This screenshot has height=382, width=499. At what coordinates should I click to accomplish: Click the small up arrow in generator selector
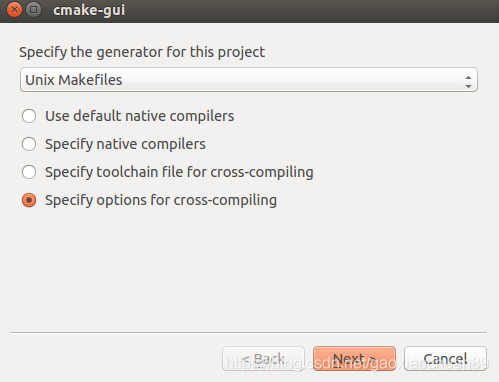(x=468, y=77)
